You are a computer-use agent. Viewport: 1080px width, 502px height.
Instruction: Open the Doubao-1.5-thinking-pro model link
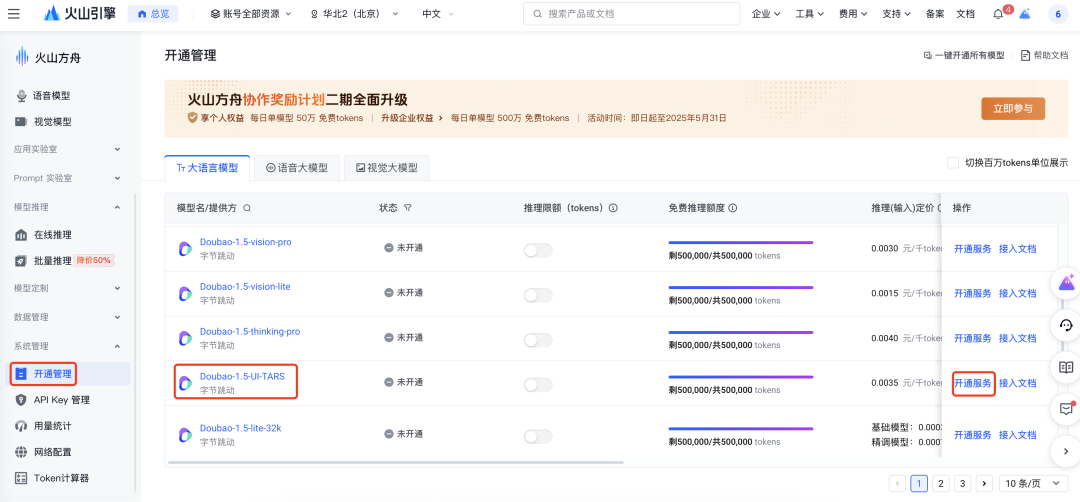[x=250, y=332]
